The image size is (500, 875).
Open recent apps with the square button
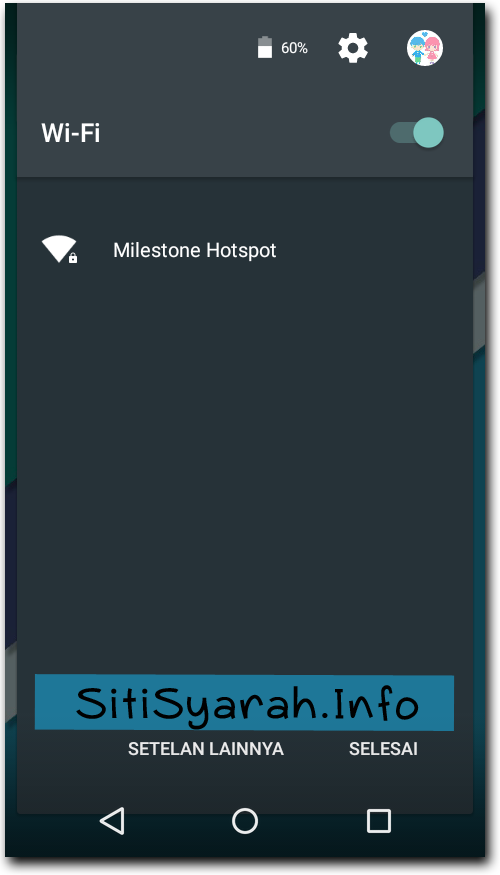(x=378, y=821)
